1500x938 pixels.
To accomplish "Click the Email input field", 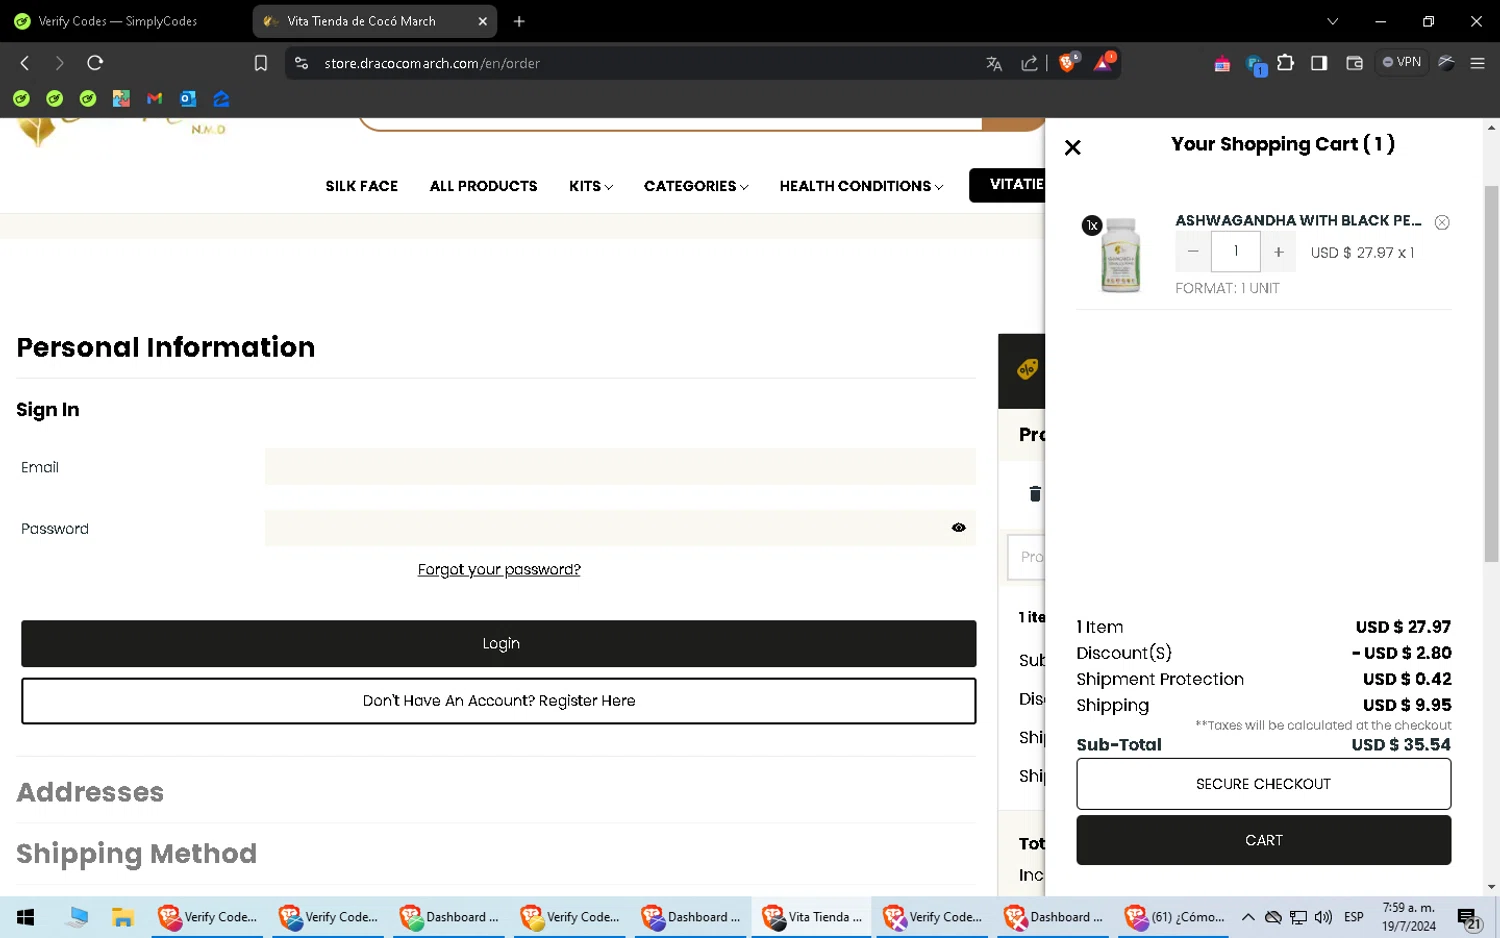I will coord(620,467).
